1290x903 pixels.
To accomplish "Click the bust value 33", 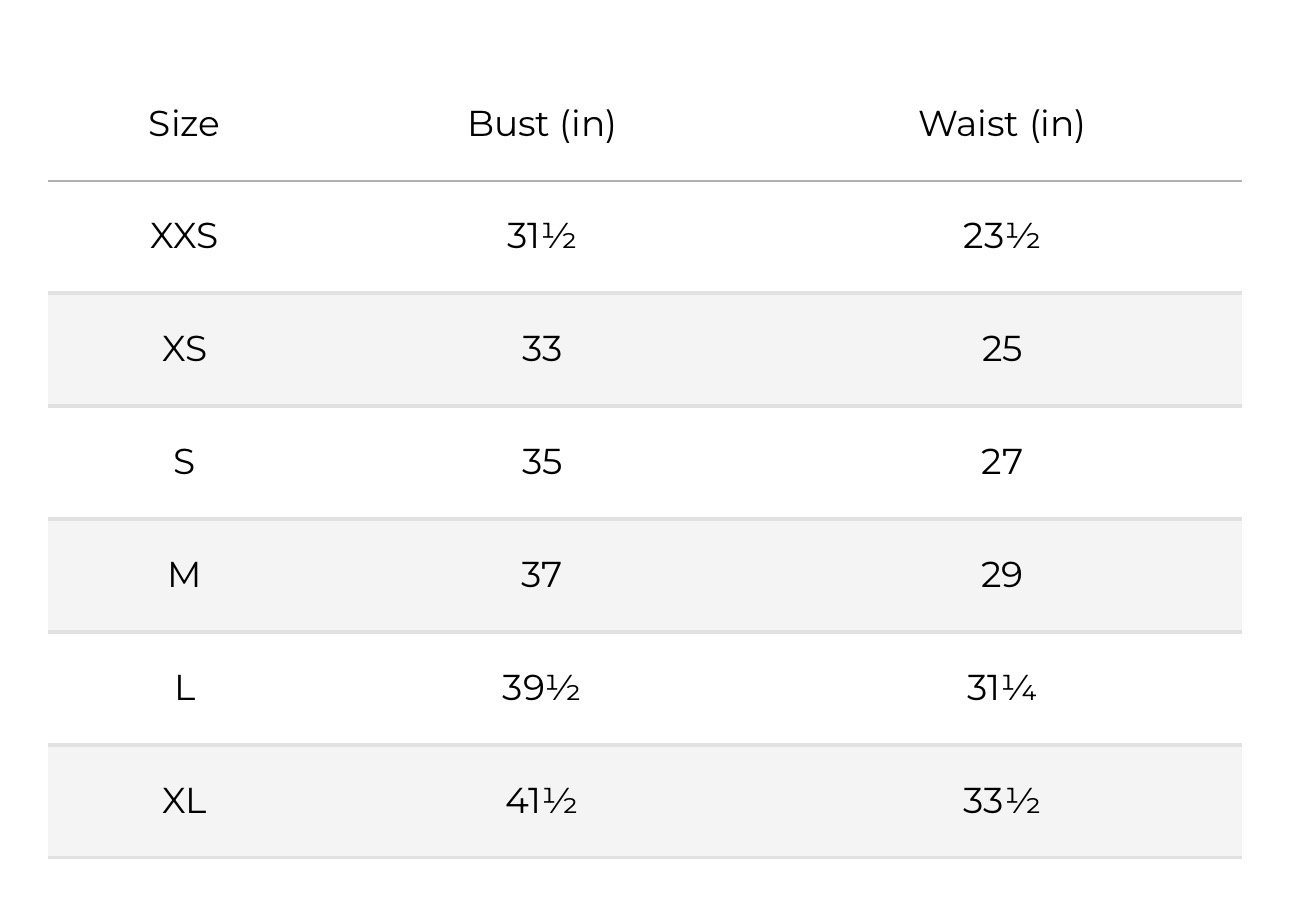I will click(x=541, y=349).
